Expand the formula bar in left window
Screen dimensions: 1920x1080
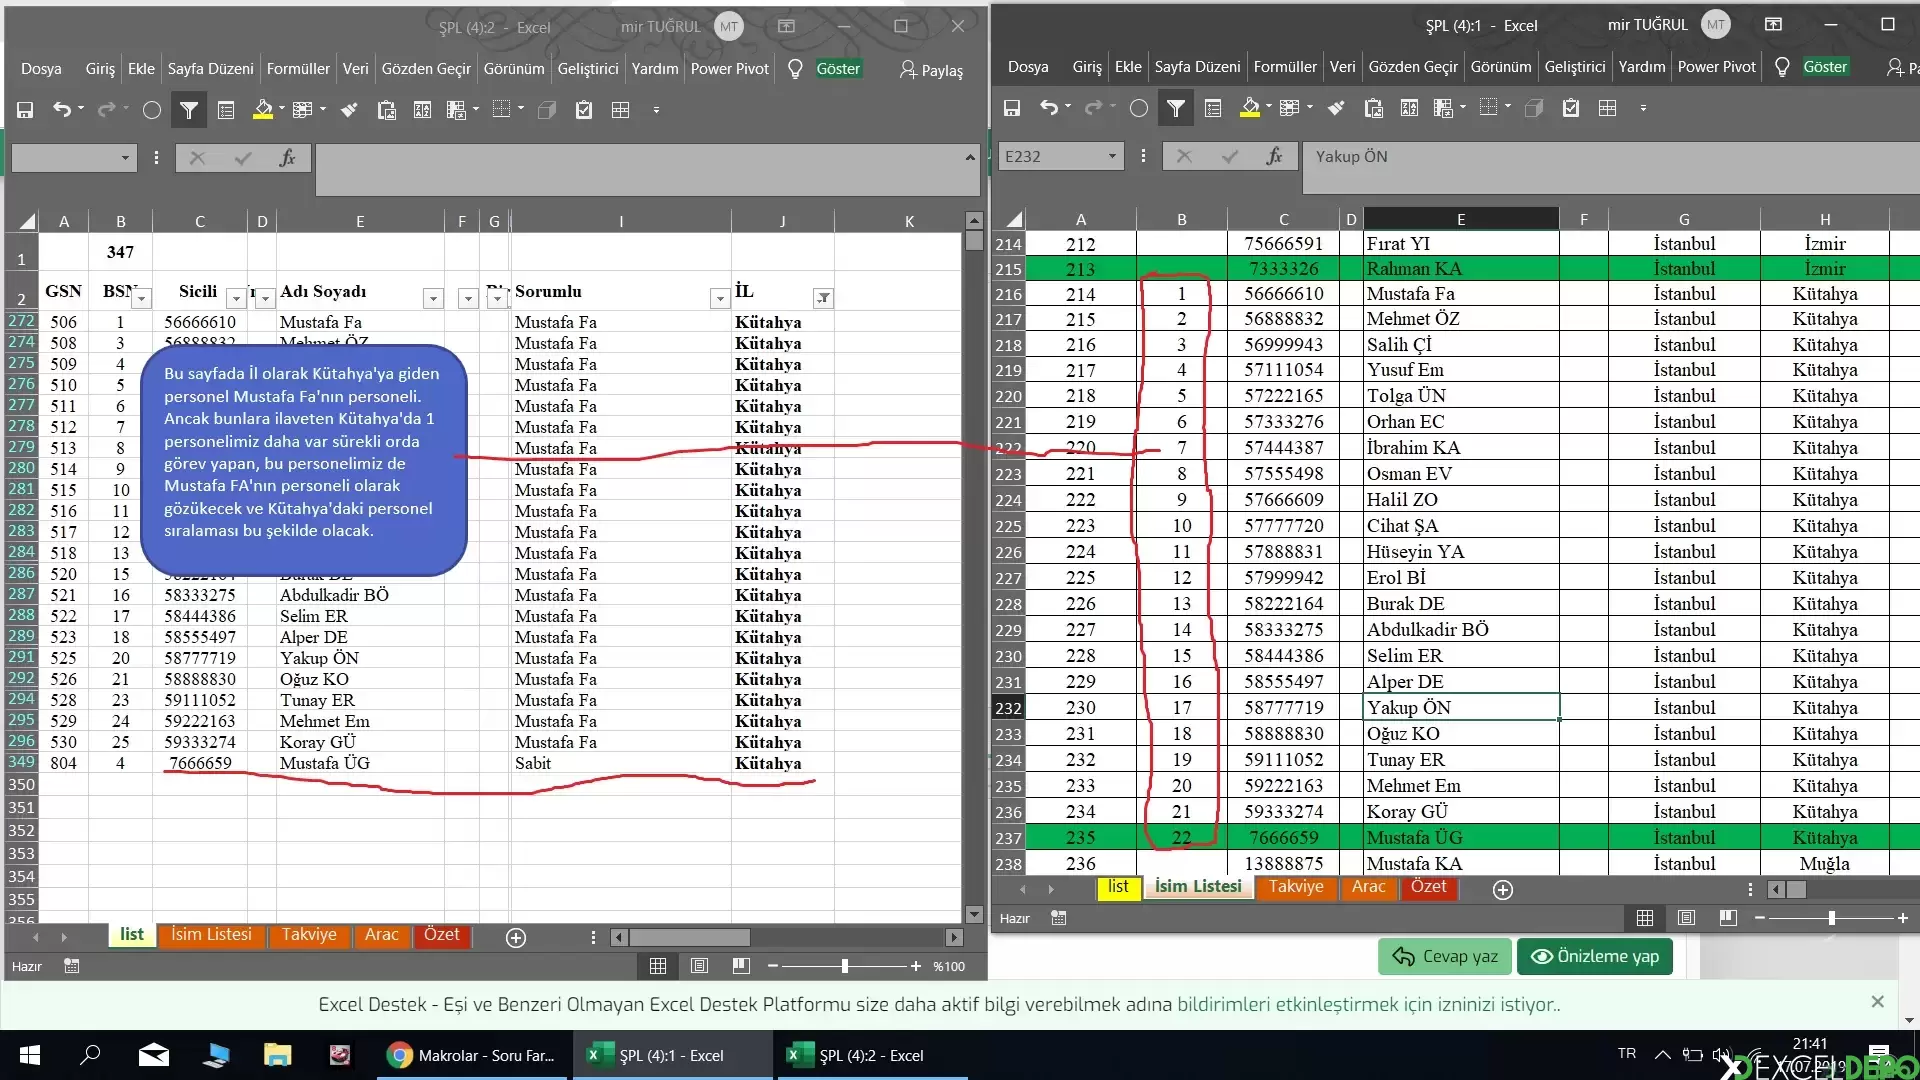[970, 157]
